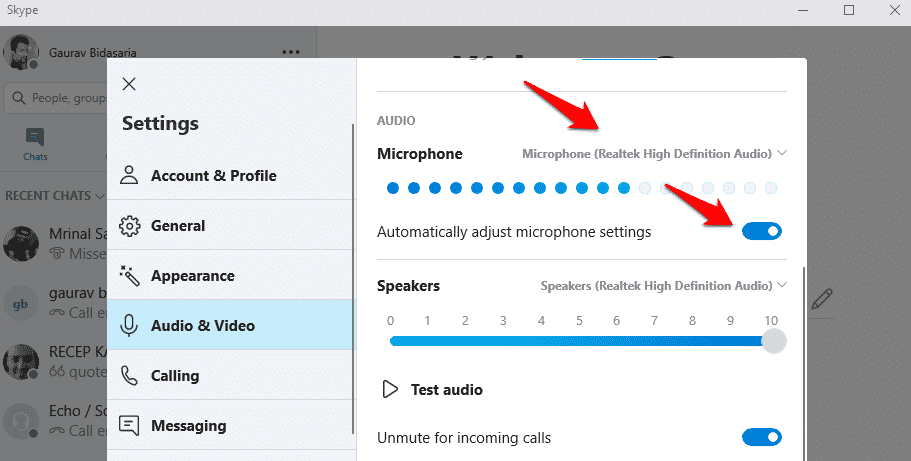Open General settings section
This screenshot has width=911, height=461.
coord(231,226)
